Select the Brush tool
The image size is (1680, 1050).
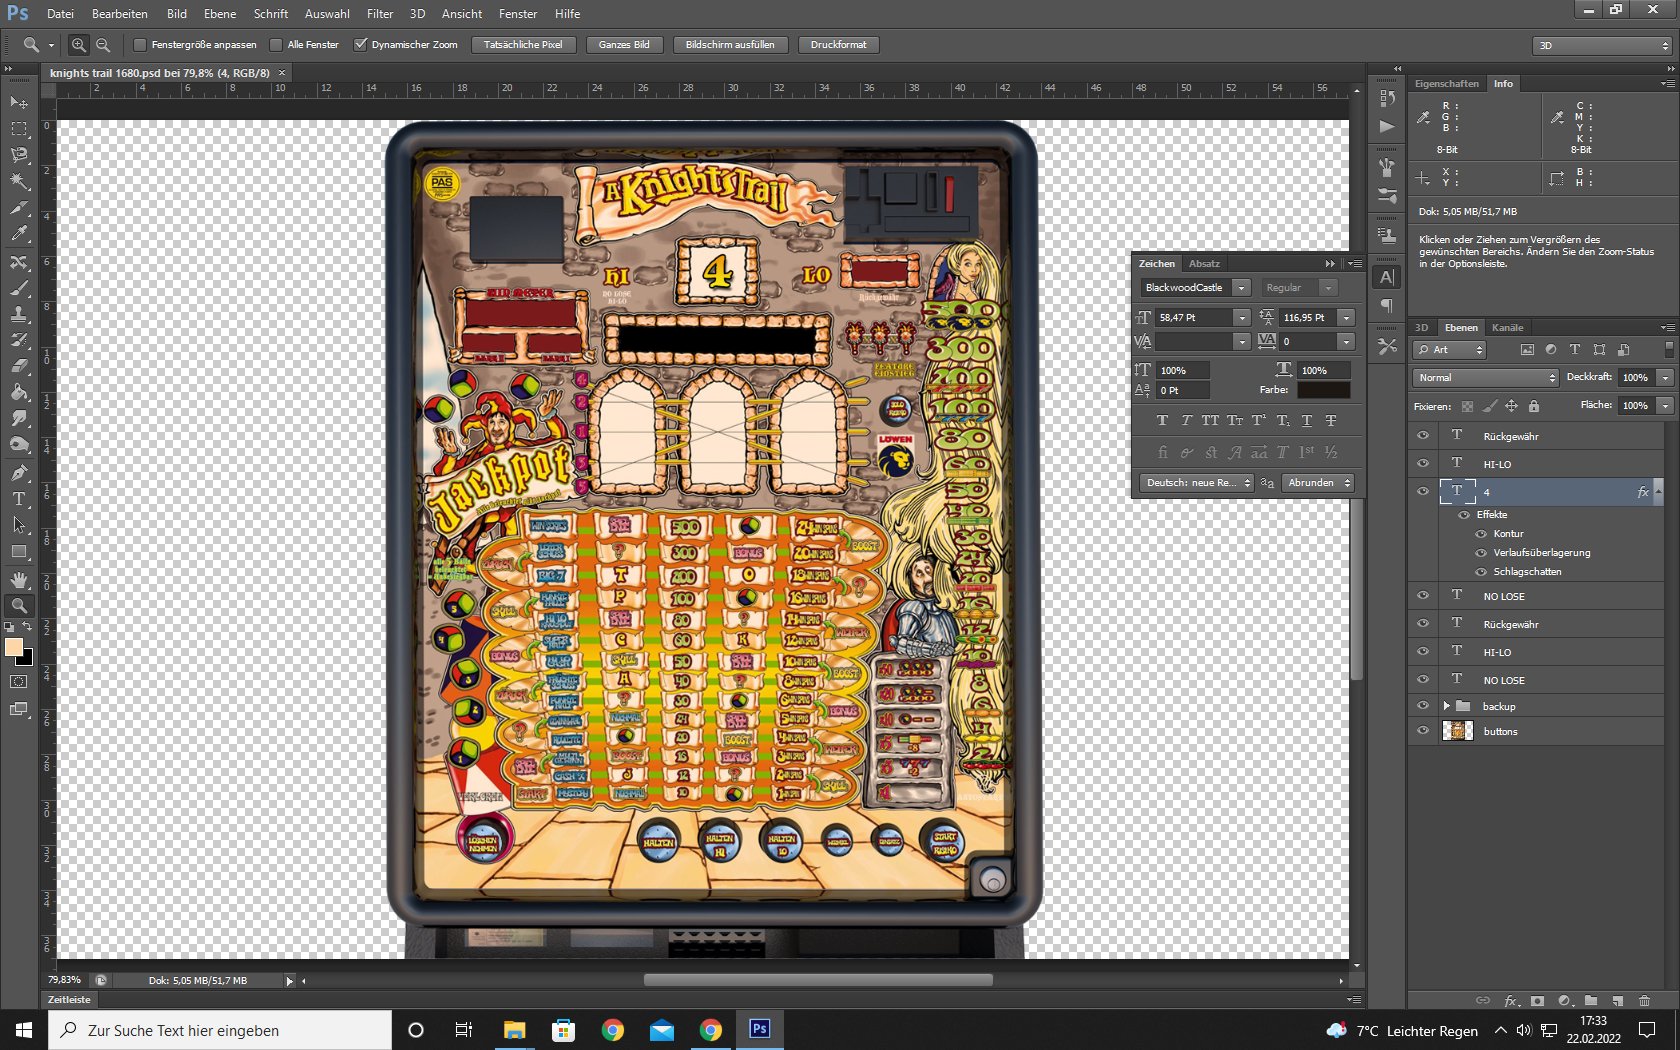(19, 289)
